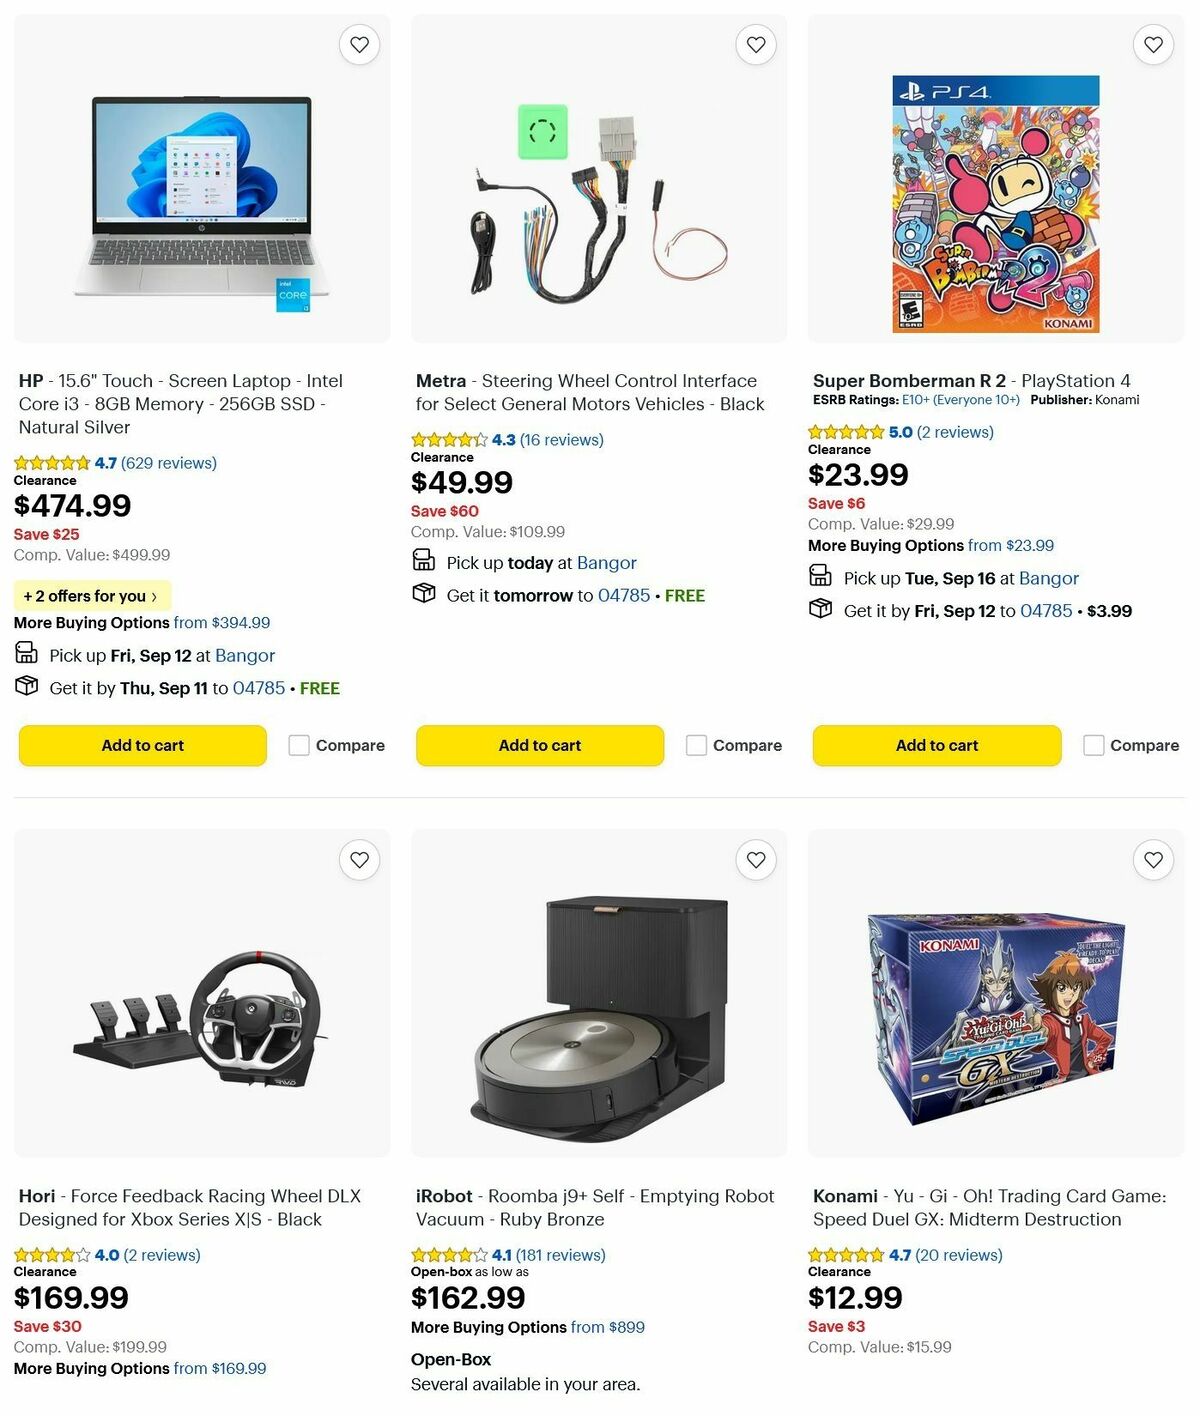The width and height of the screenshot is (1200, 1416).
Task: Click the heart icon on Super Bomberman R 2
Action: 1153,44
